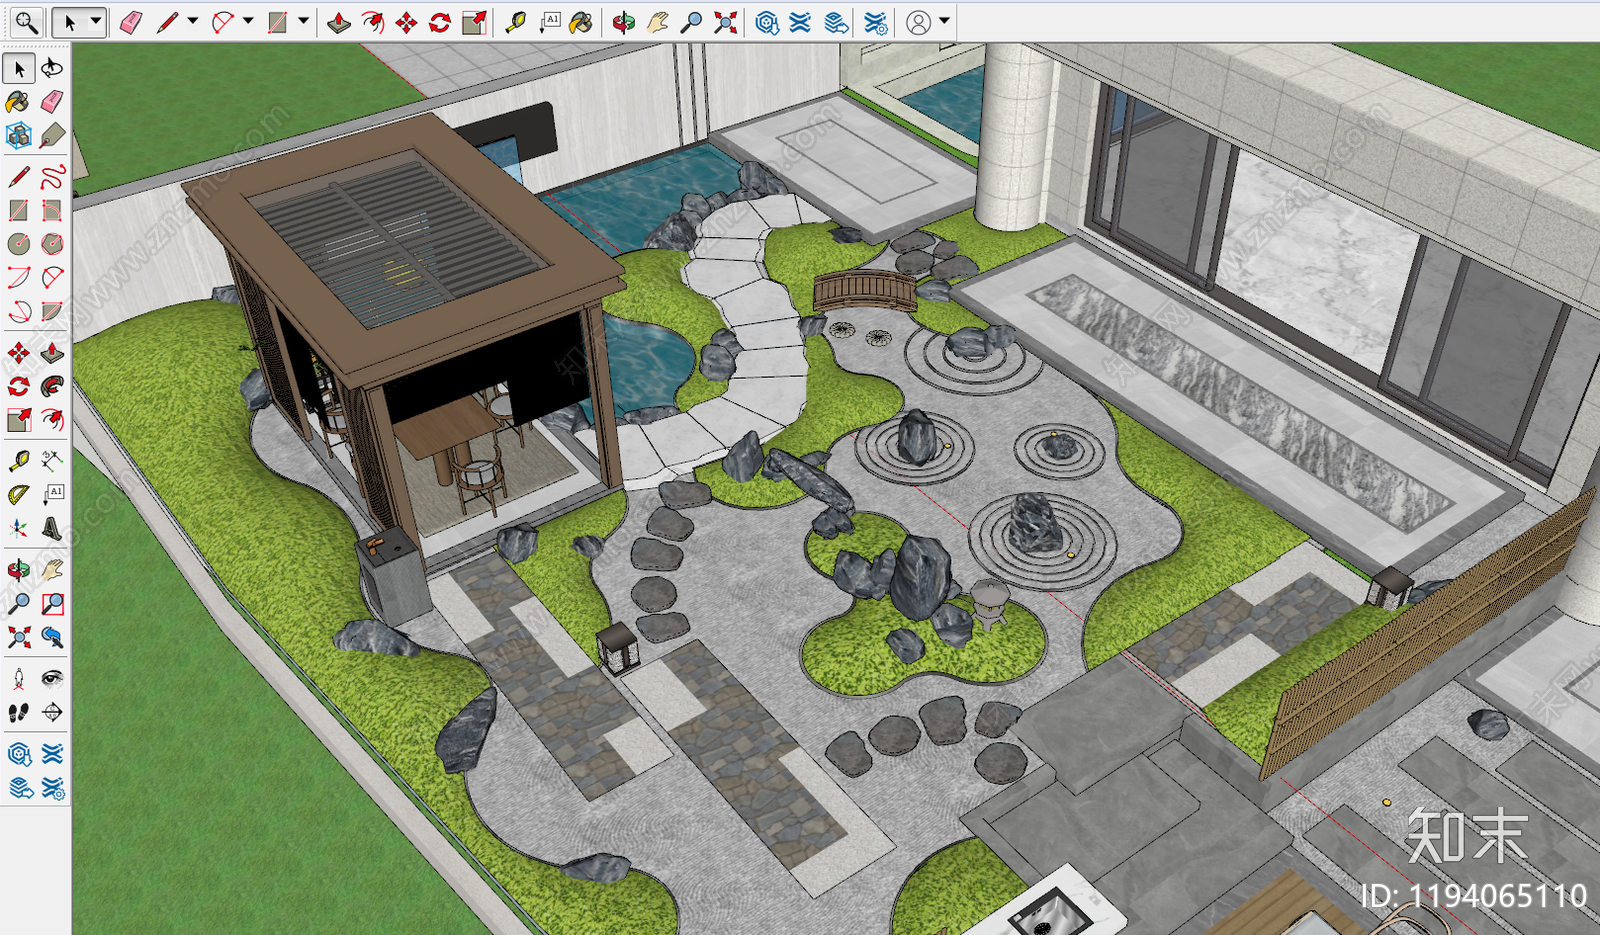The height and width of the screenshot is (935, 1600).
Task: Open Extension Manager in the horizontal toolbar
Action: click(875, 22)
